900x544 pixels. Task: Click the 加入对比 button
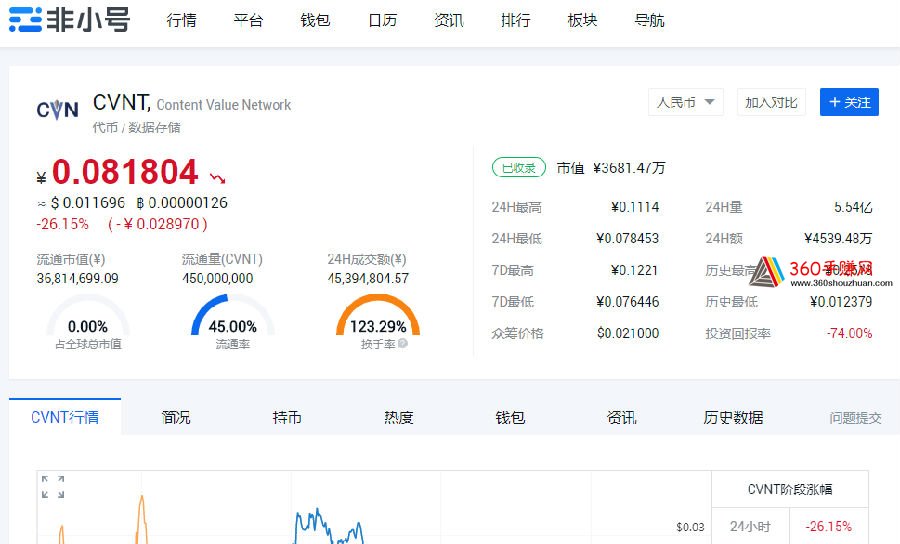click(x=771, y=102)
